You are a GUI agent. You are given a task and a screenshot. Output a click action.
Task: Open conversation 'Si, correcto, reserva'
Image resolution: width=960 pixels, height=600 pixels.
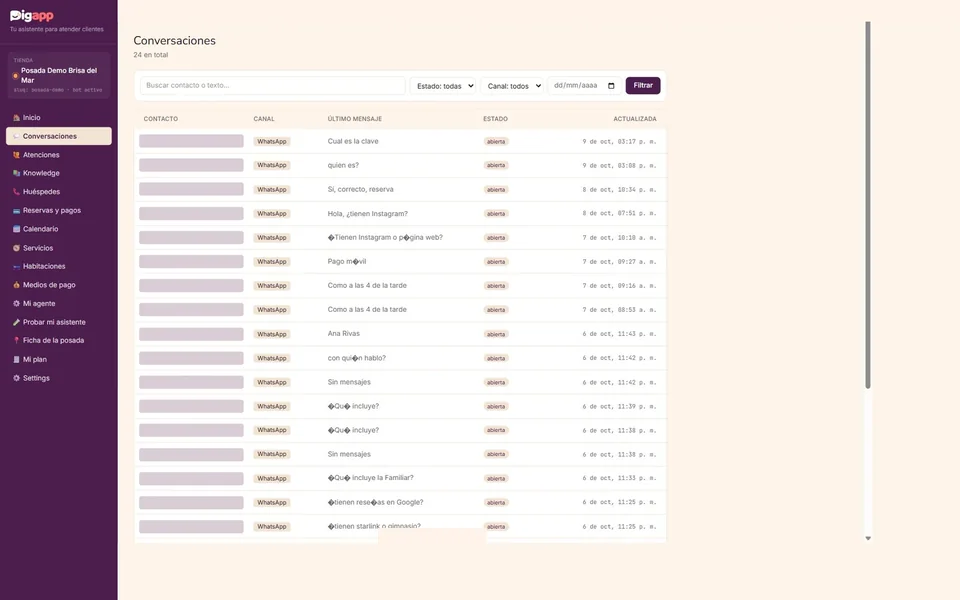400,189
